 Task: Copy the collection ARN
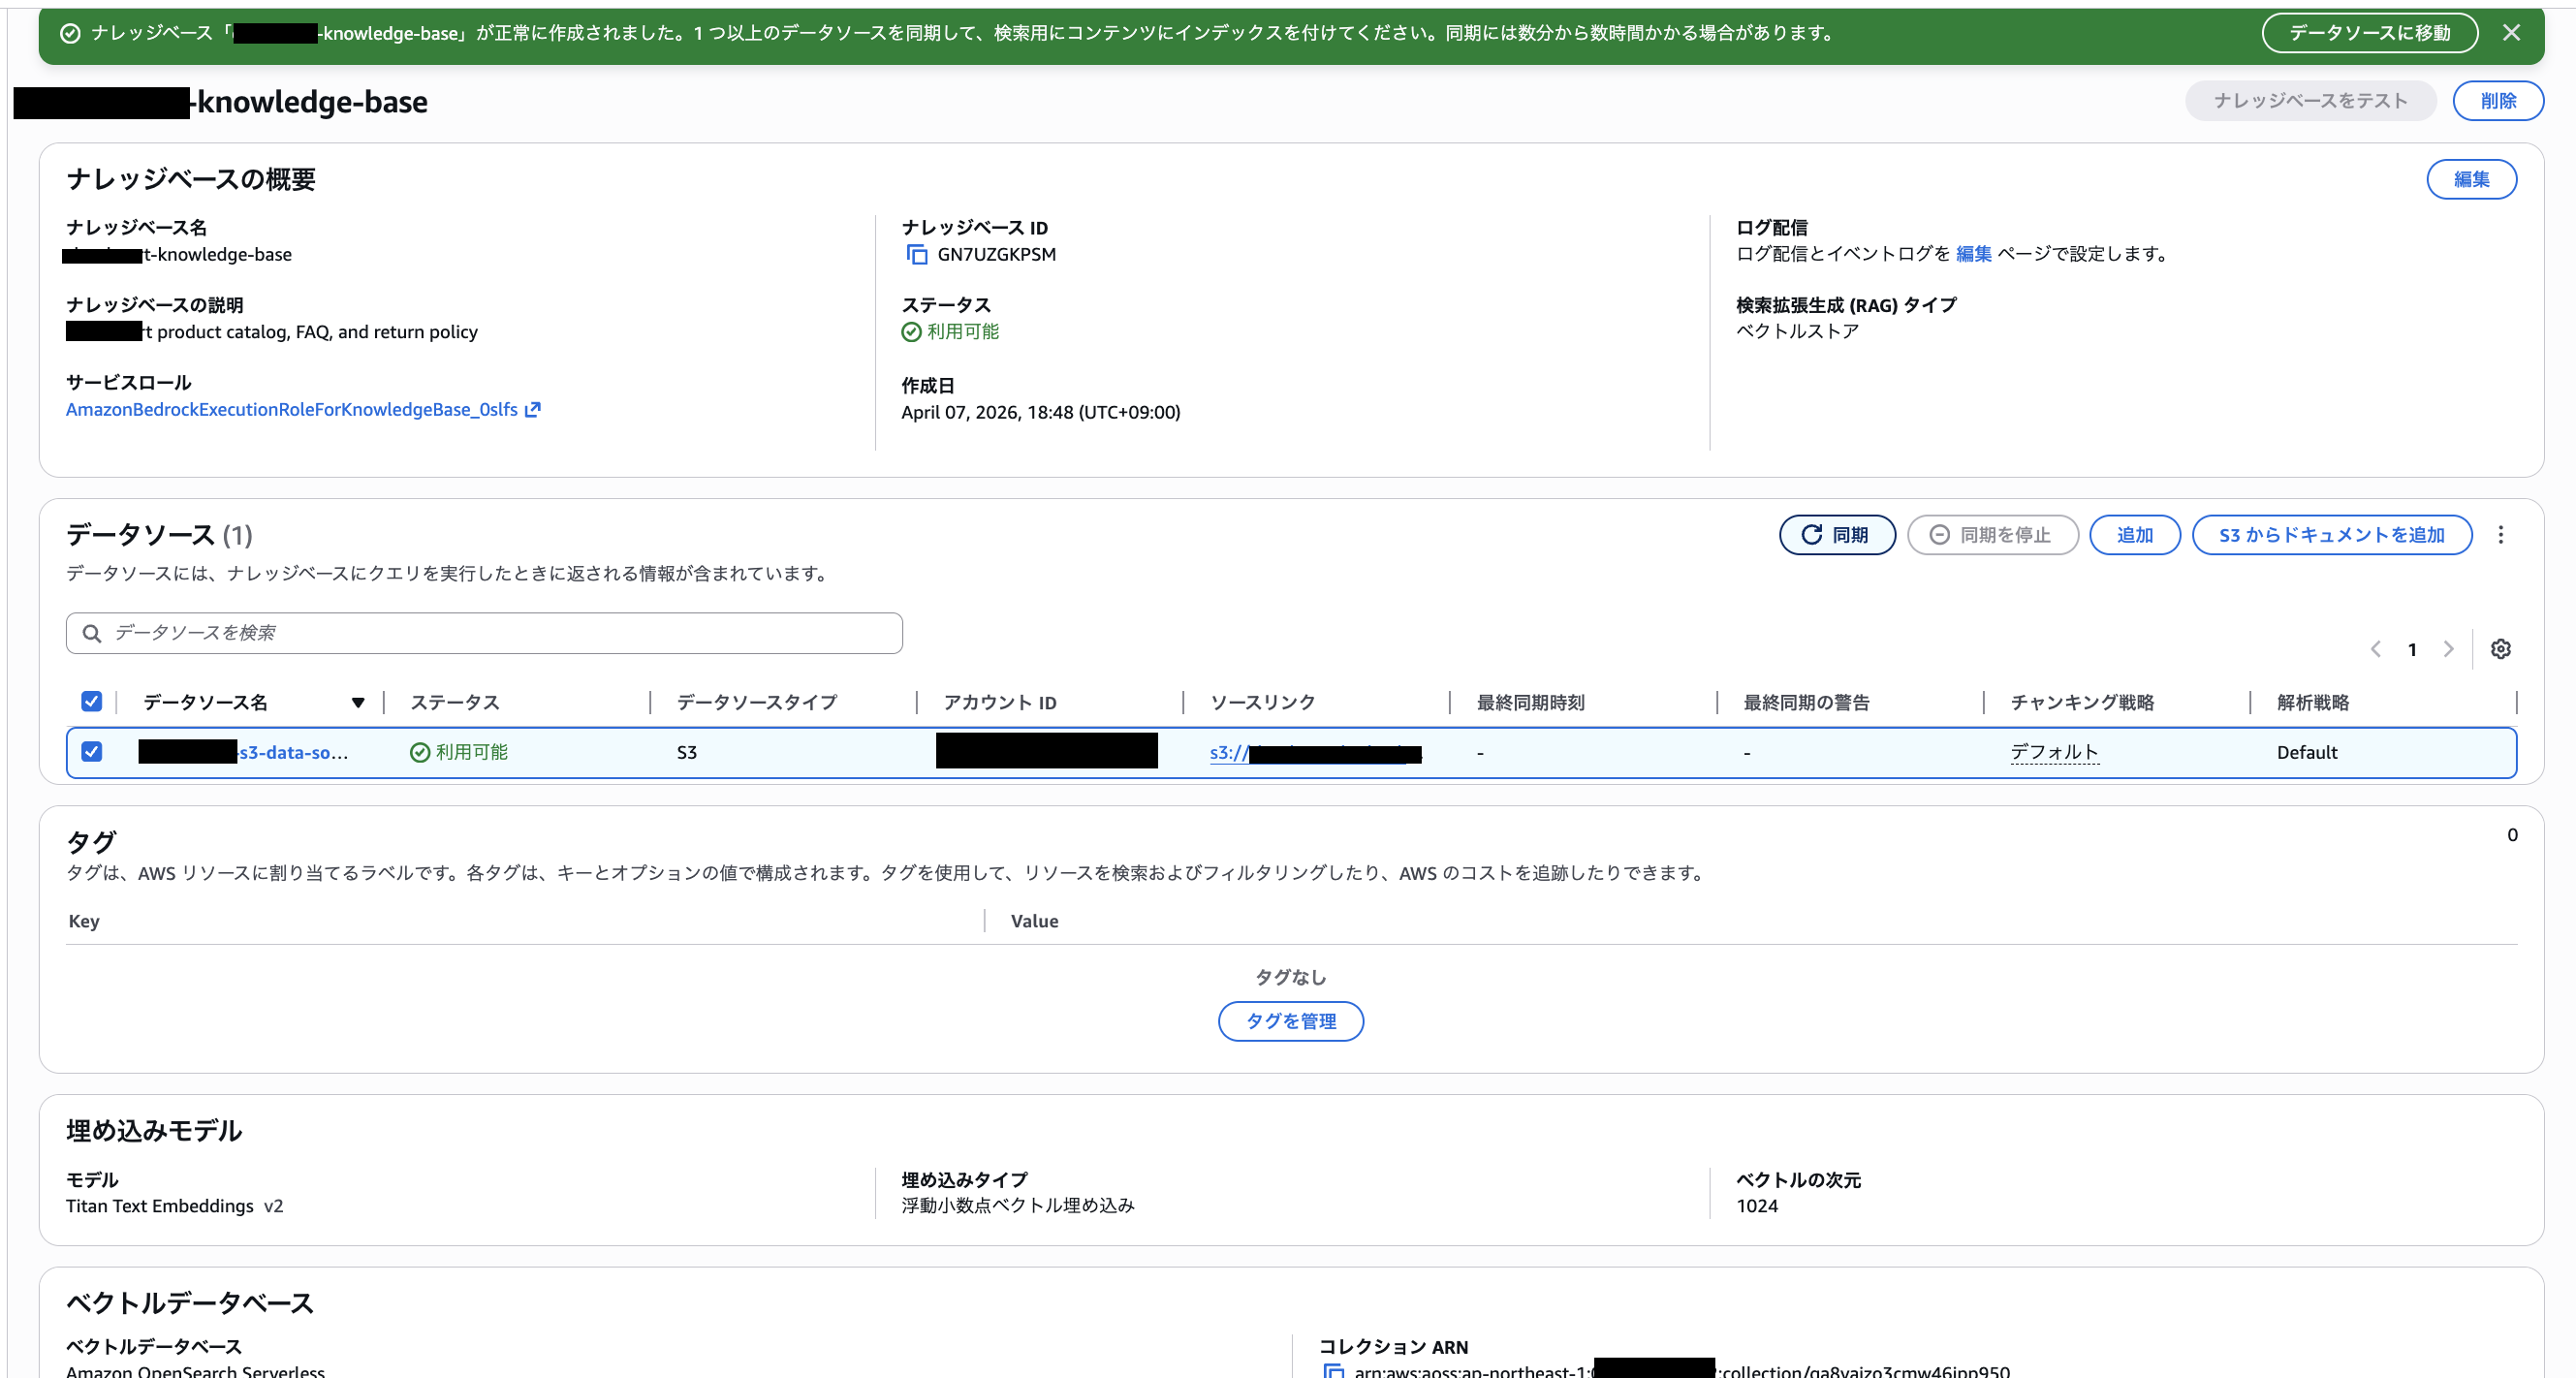point(1334,1372)
